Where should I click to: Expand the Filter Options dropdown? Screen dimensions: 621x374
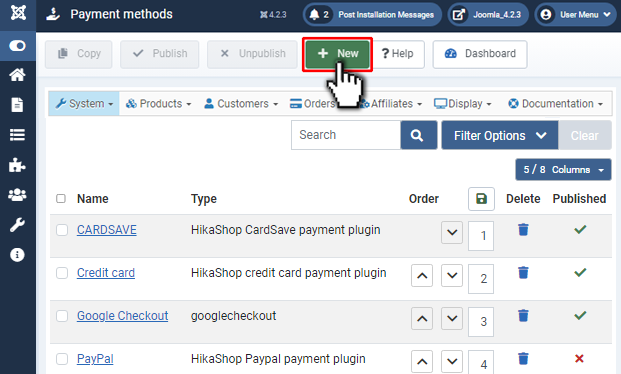(500, 135)
